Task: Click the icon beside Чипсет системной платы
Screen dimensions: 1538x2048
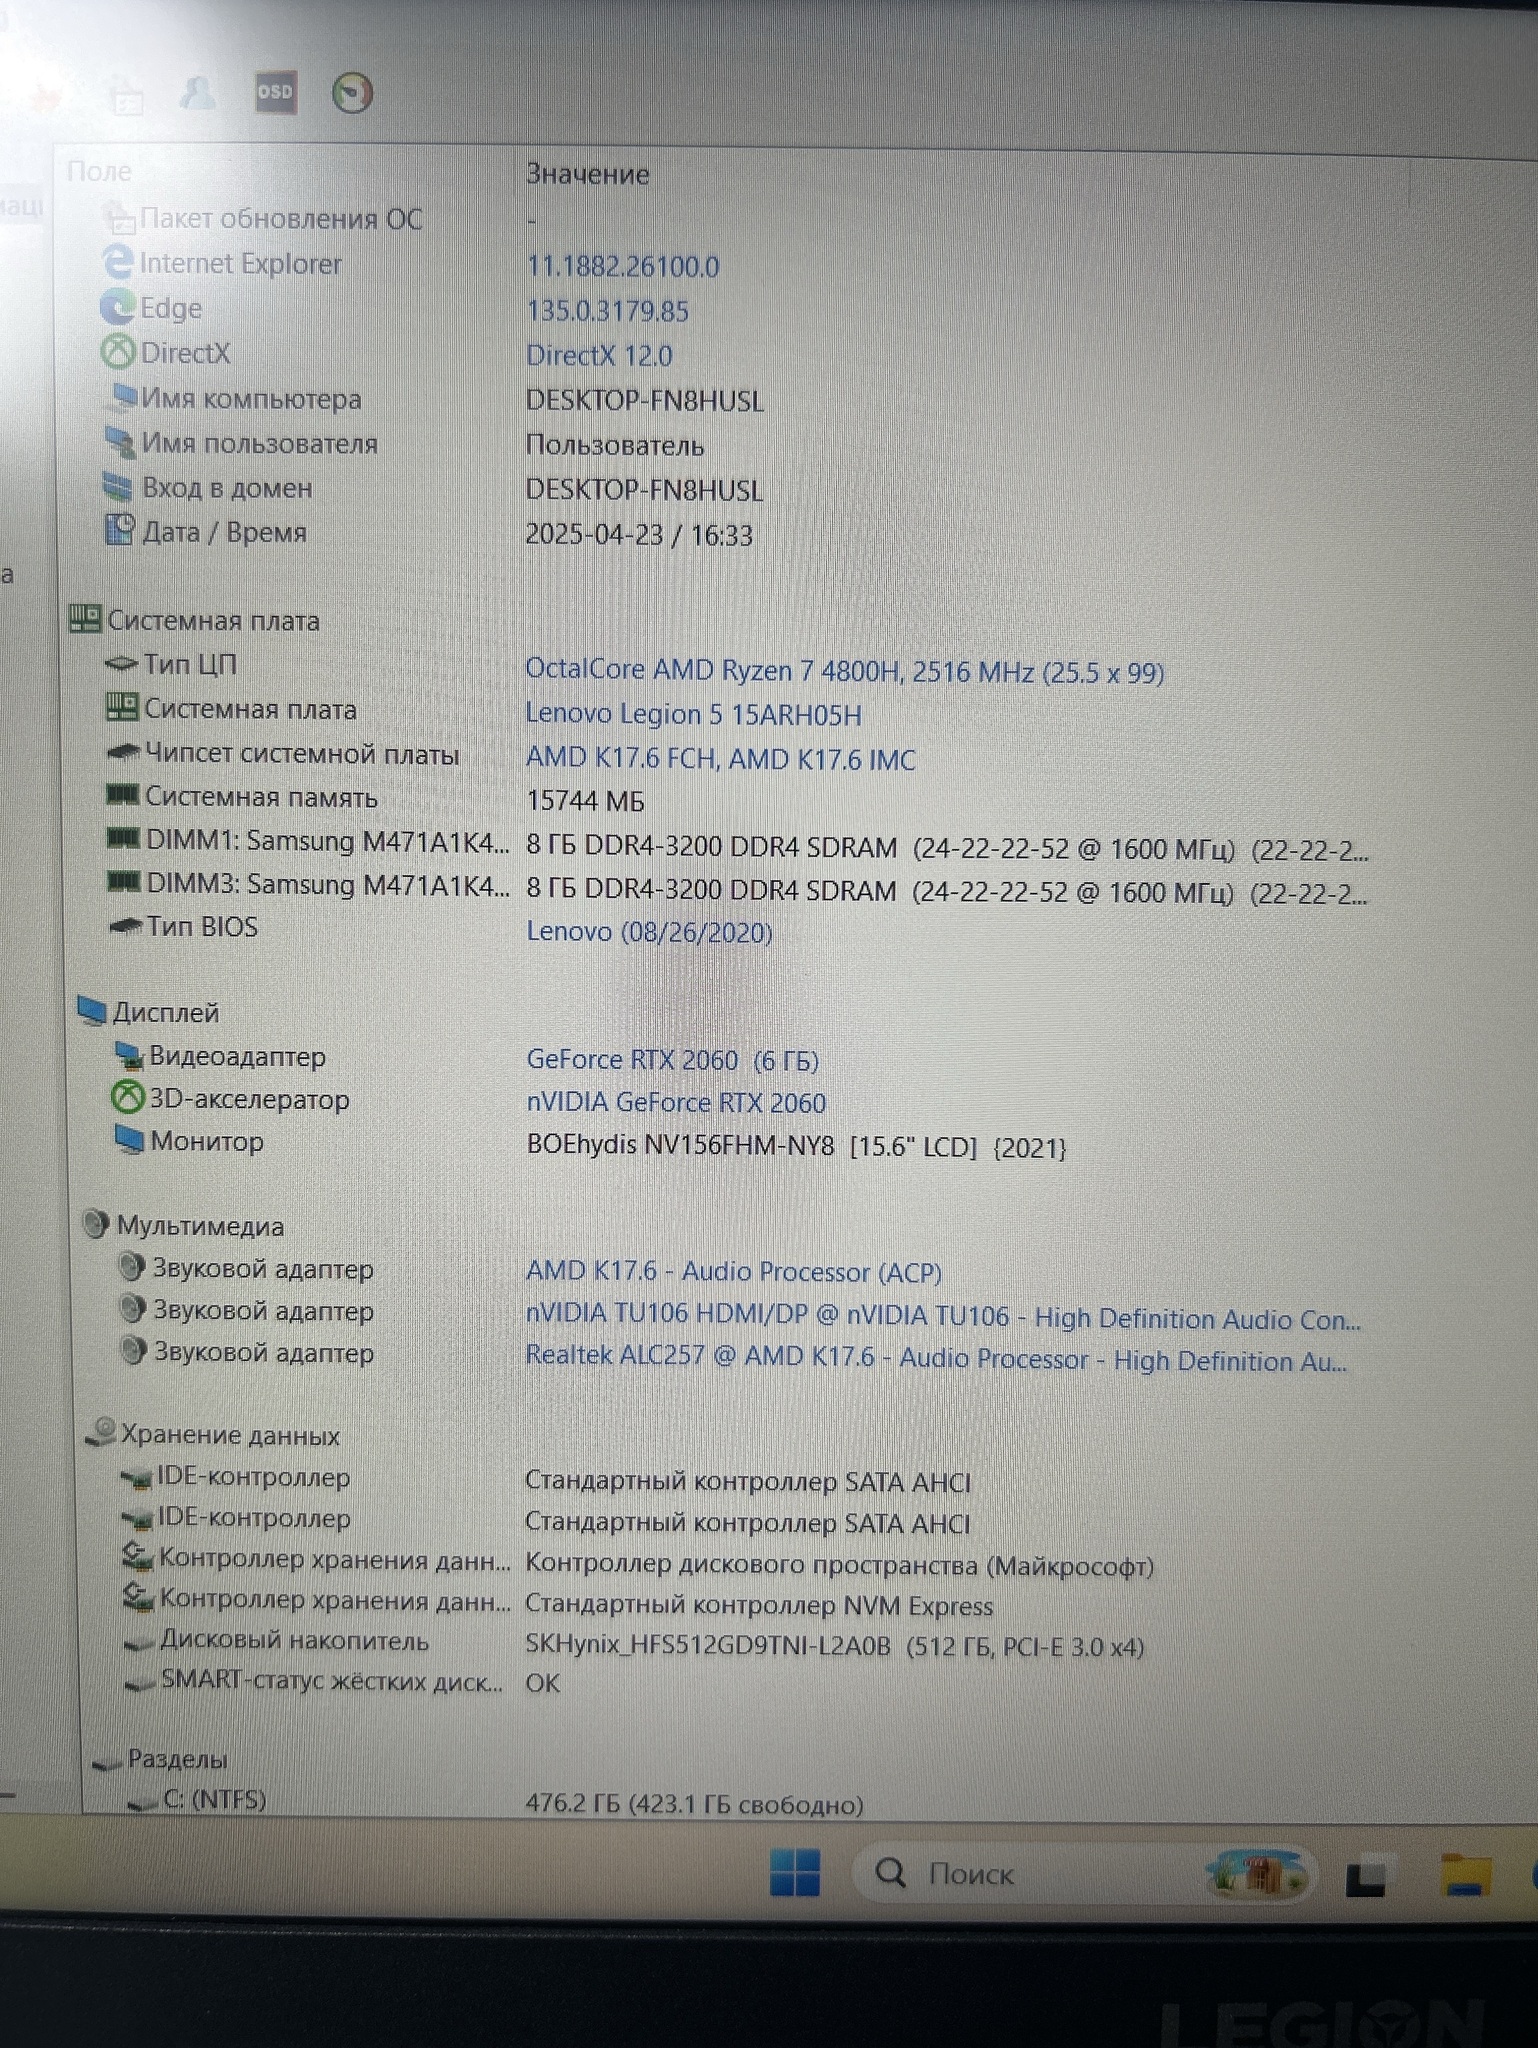Action: tap(123, 752)
